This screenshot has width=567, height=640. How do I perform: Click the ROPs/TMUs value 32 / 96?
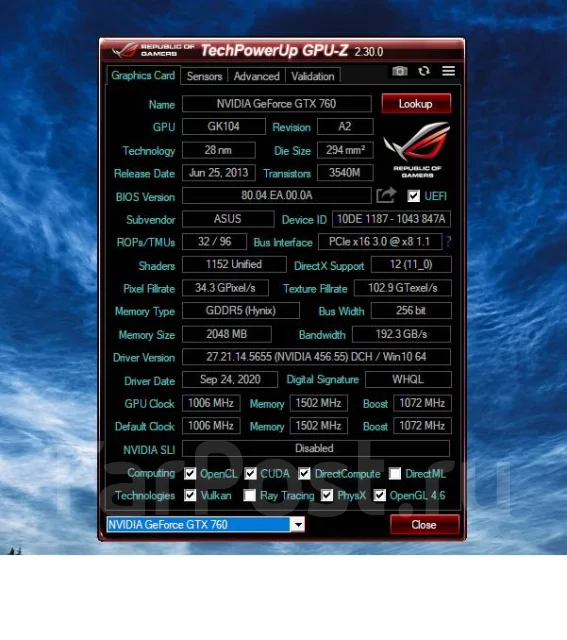(x=214, y=242)
